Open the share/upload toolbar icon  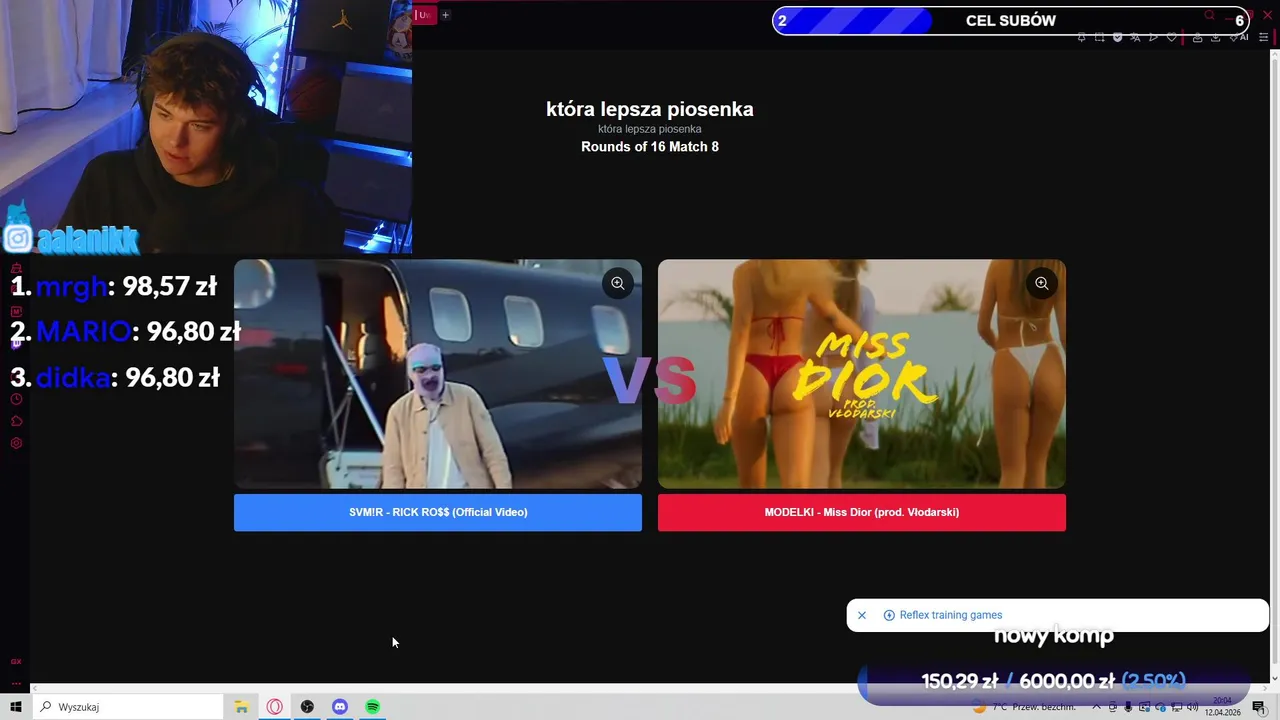click(1197, 37)
